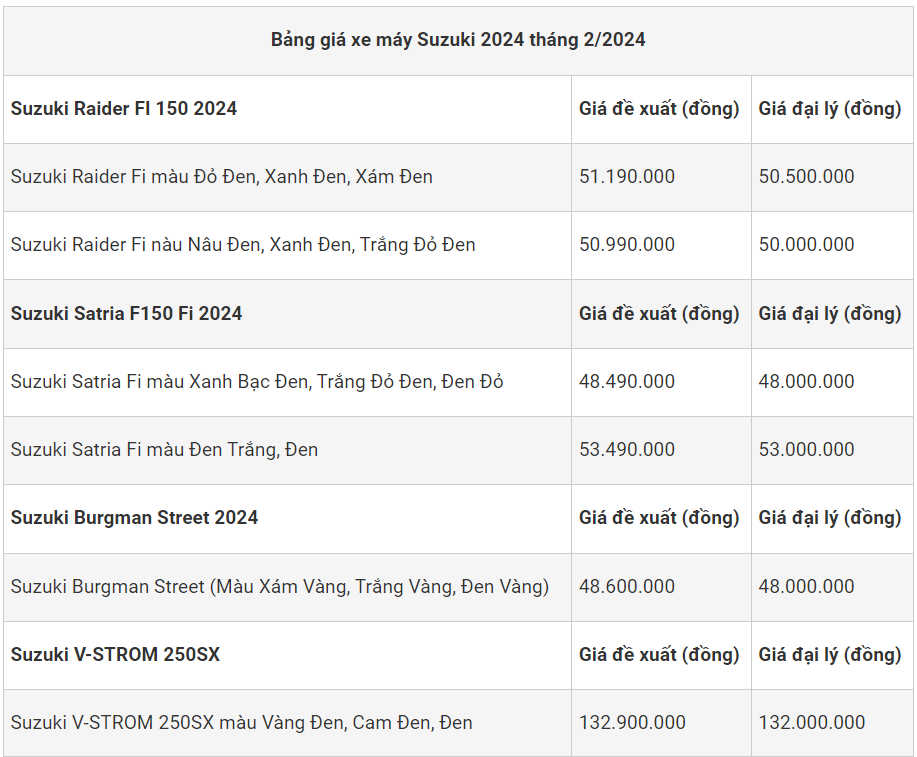
Task: Select the Burgman Street color variants row name
Action: (x=280, y=587)
